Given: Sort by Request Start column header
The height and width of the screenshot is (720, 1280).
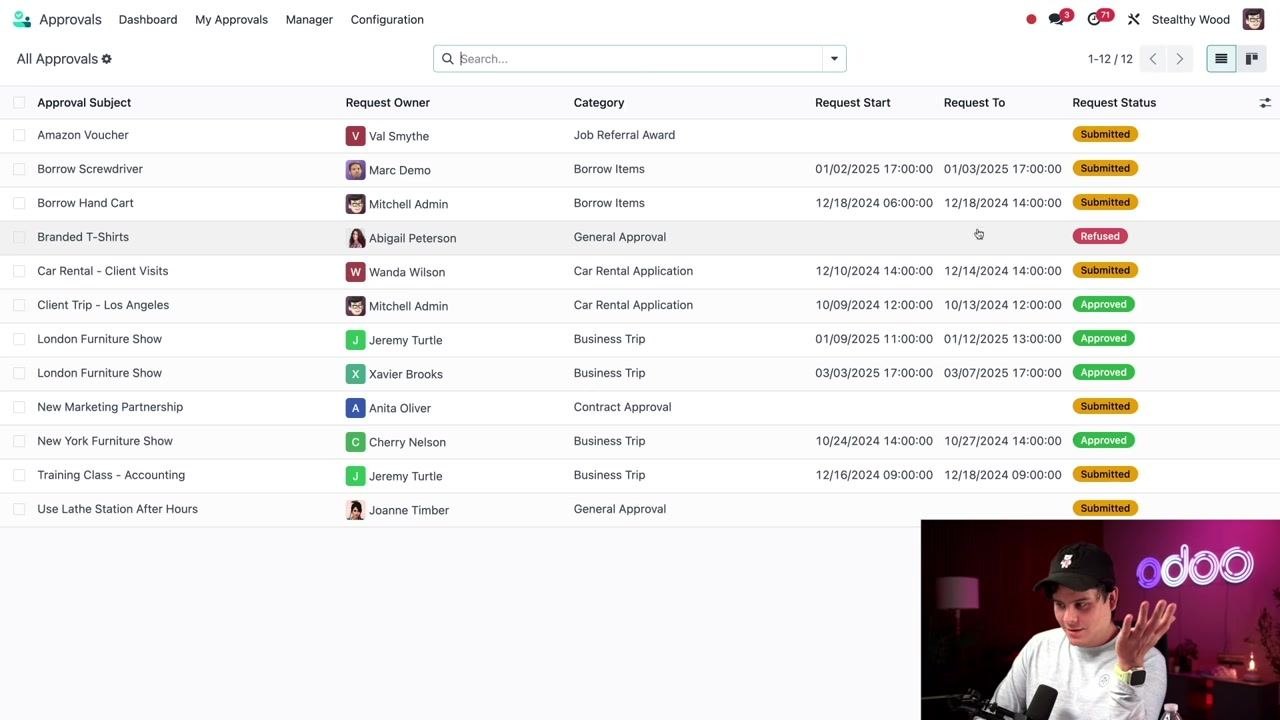Looking at the screenshot, I should pos(853,102).
